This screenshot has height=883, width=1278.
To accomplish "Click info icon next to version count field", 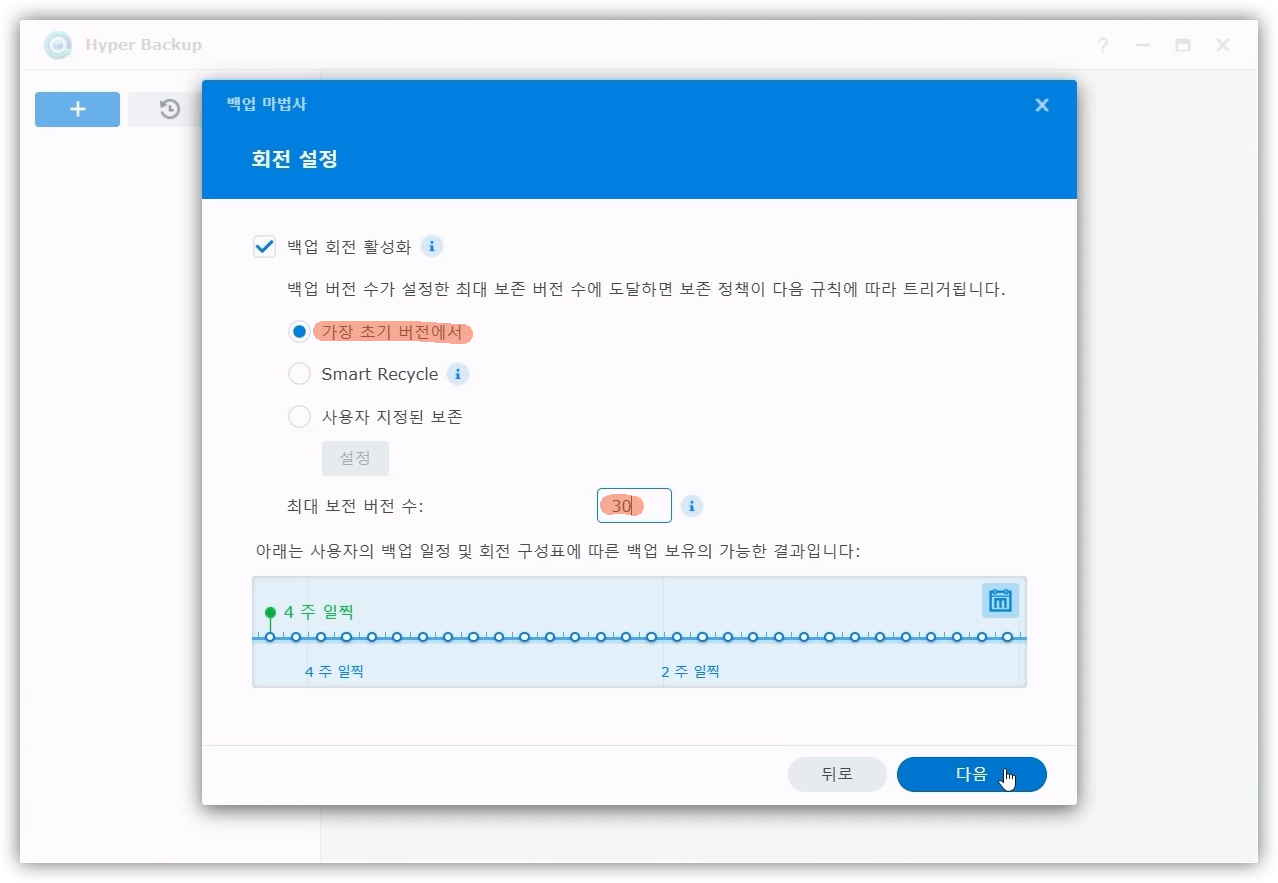I will click(691, 506).
